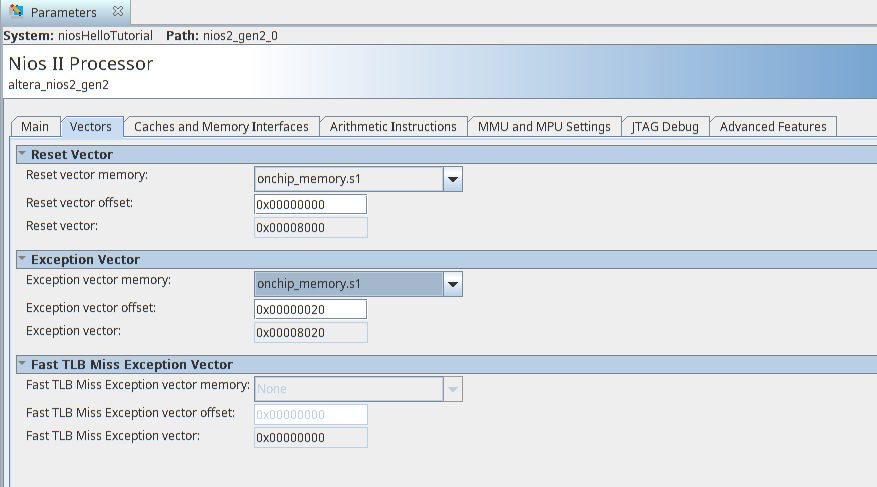This screenshot has width=877, height=487.
Task: Click the Parameters panel icon
Action: (x=17, y=13)
